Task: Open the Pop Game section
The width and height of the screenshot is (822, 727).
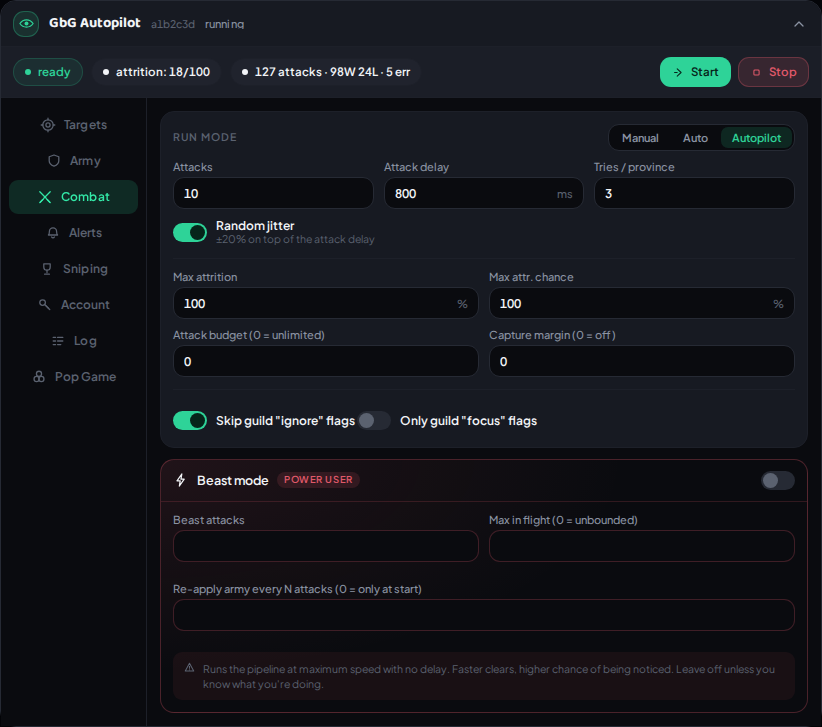Action: point(73,377)
